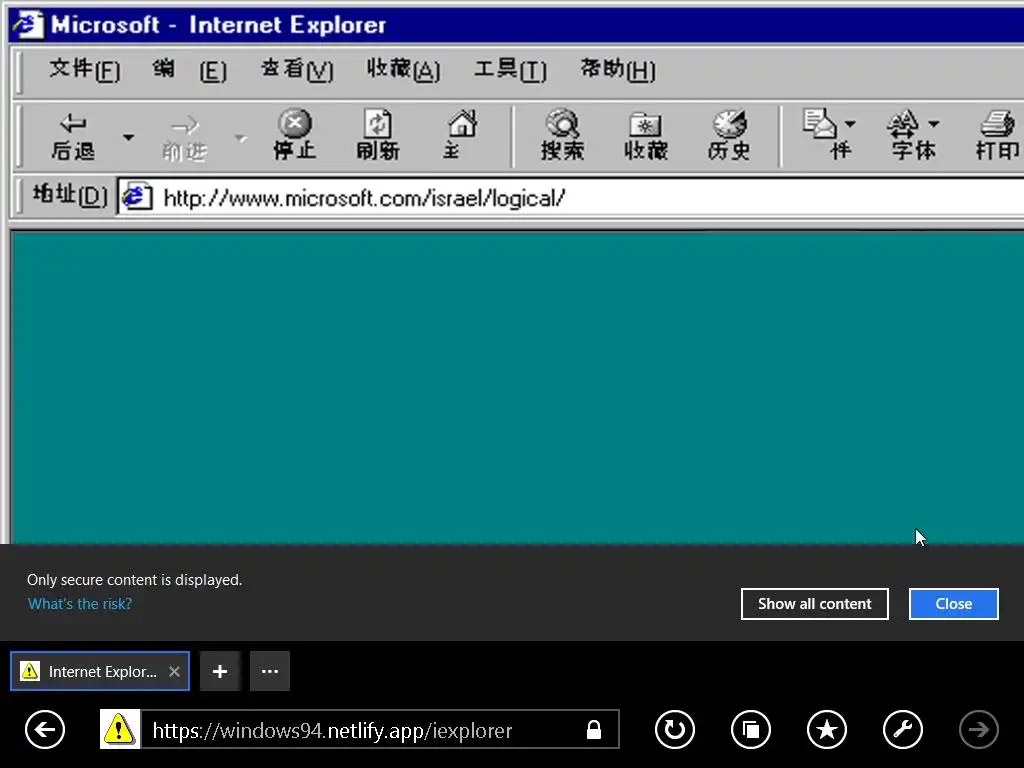This screenshot has height=768, width=1024.
Task: Click the Show all content button
Action: click(814, 604)
